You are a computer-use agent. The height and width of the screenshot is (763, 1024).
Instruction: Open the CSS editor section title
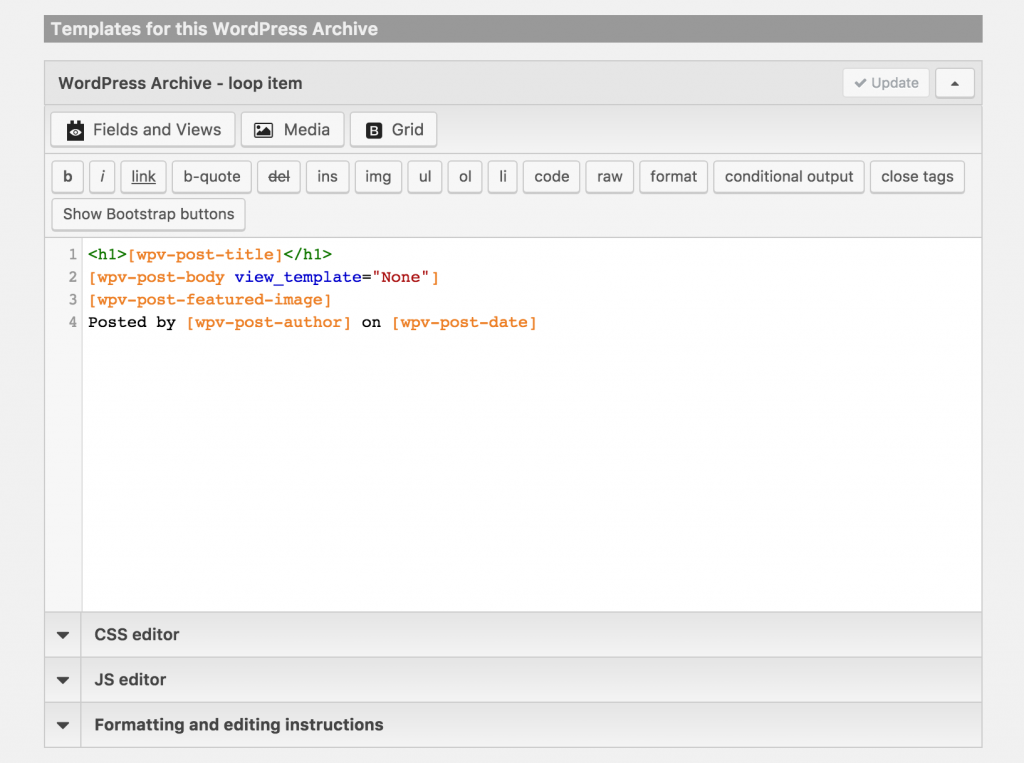136,634
